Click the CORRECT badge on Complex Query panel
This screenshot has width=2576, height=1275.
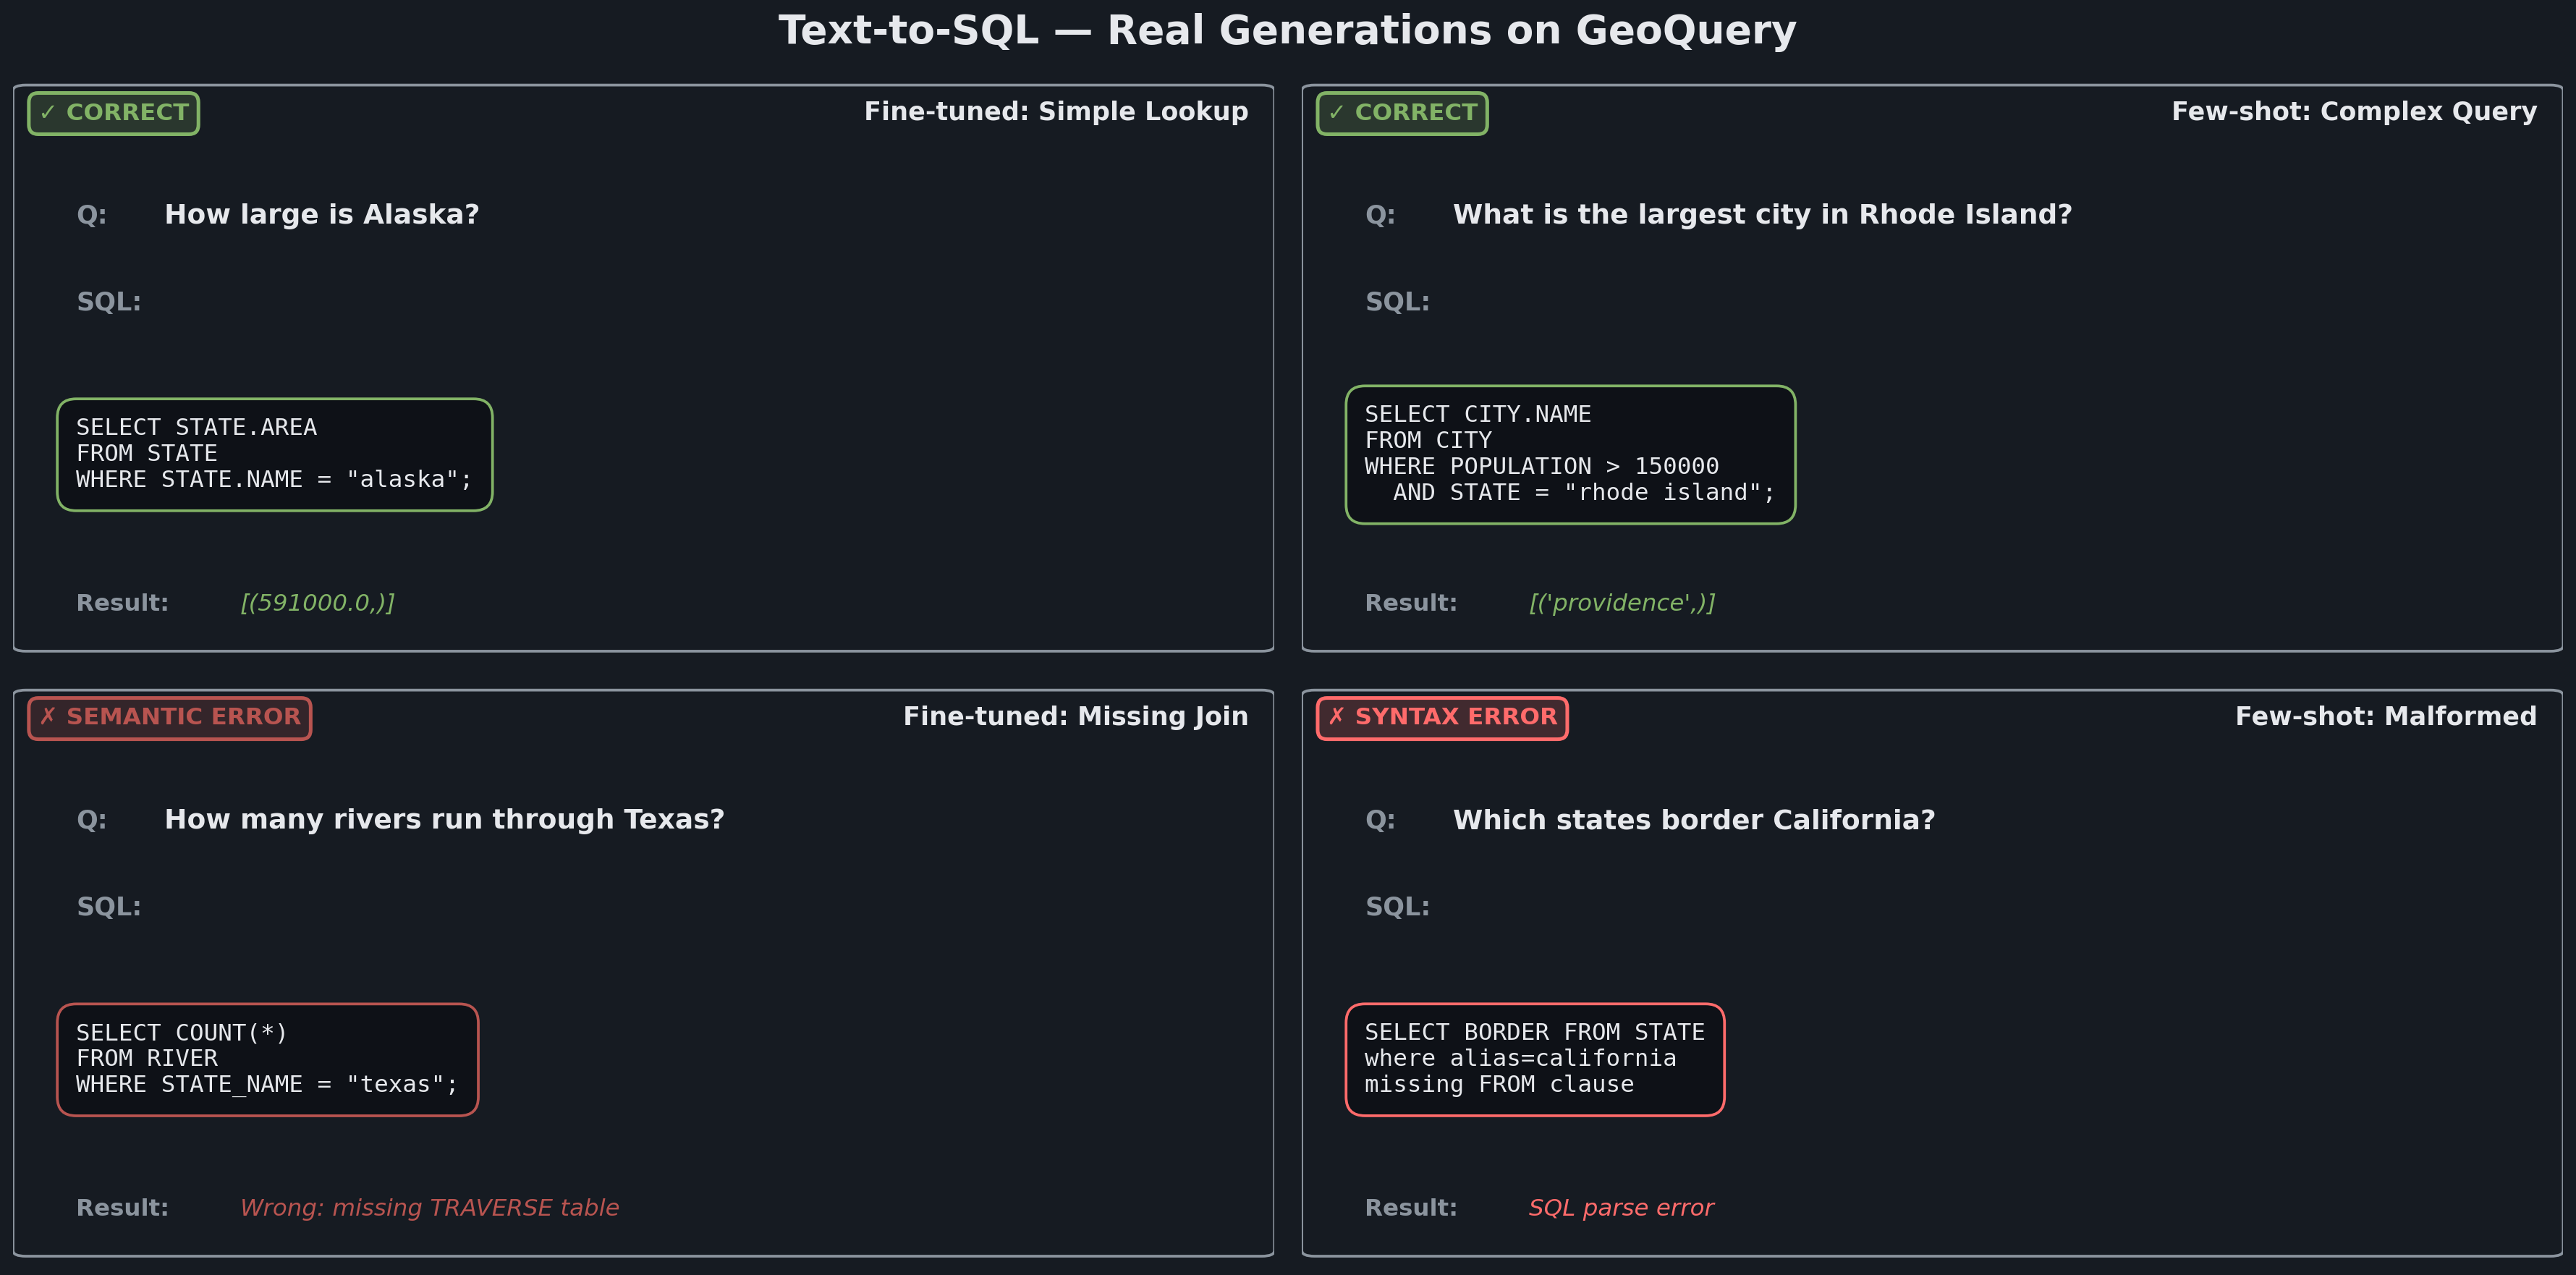click(x=1401, y=113)
